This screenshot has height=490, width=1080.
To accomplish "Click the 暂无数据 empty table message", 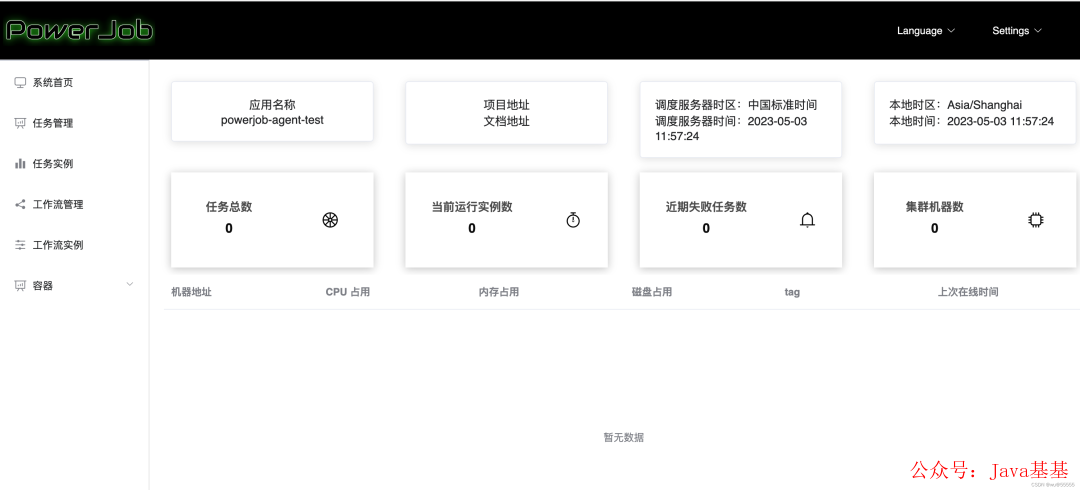I will [x=623, y=438].
